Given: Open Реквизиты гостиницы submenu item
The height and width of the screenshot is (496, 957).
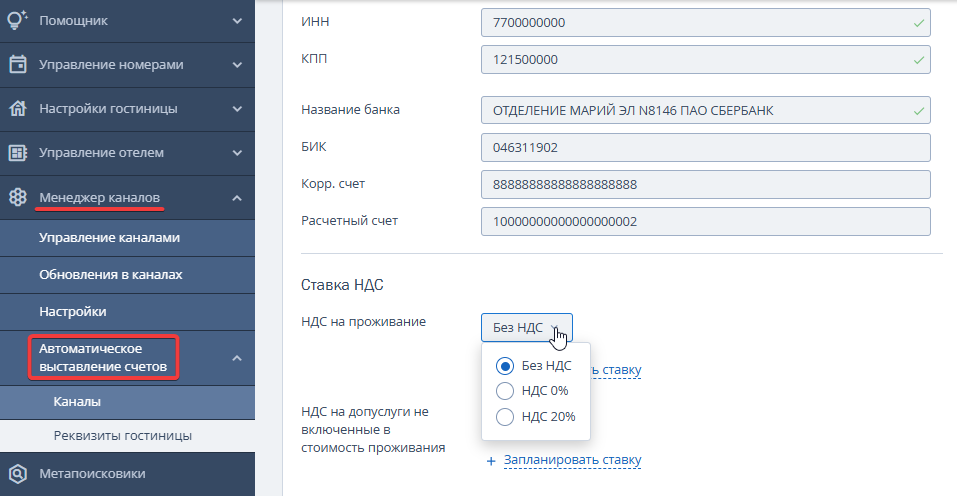Looking at the screenshot, I should (x=127, y=436).
